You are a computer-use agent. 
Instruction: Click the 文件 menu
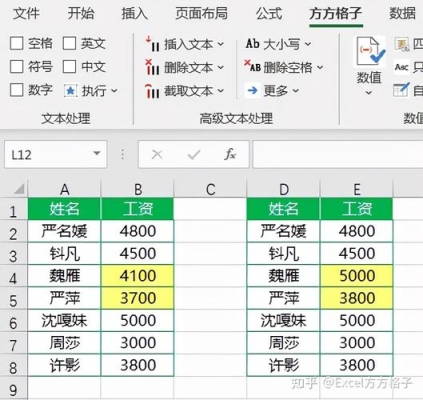[x=26, y=14]
